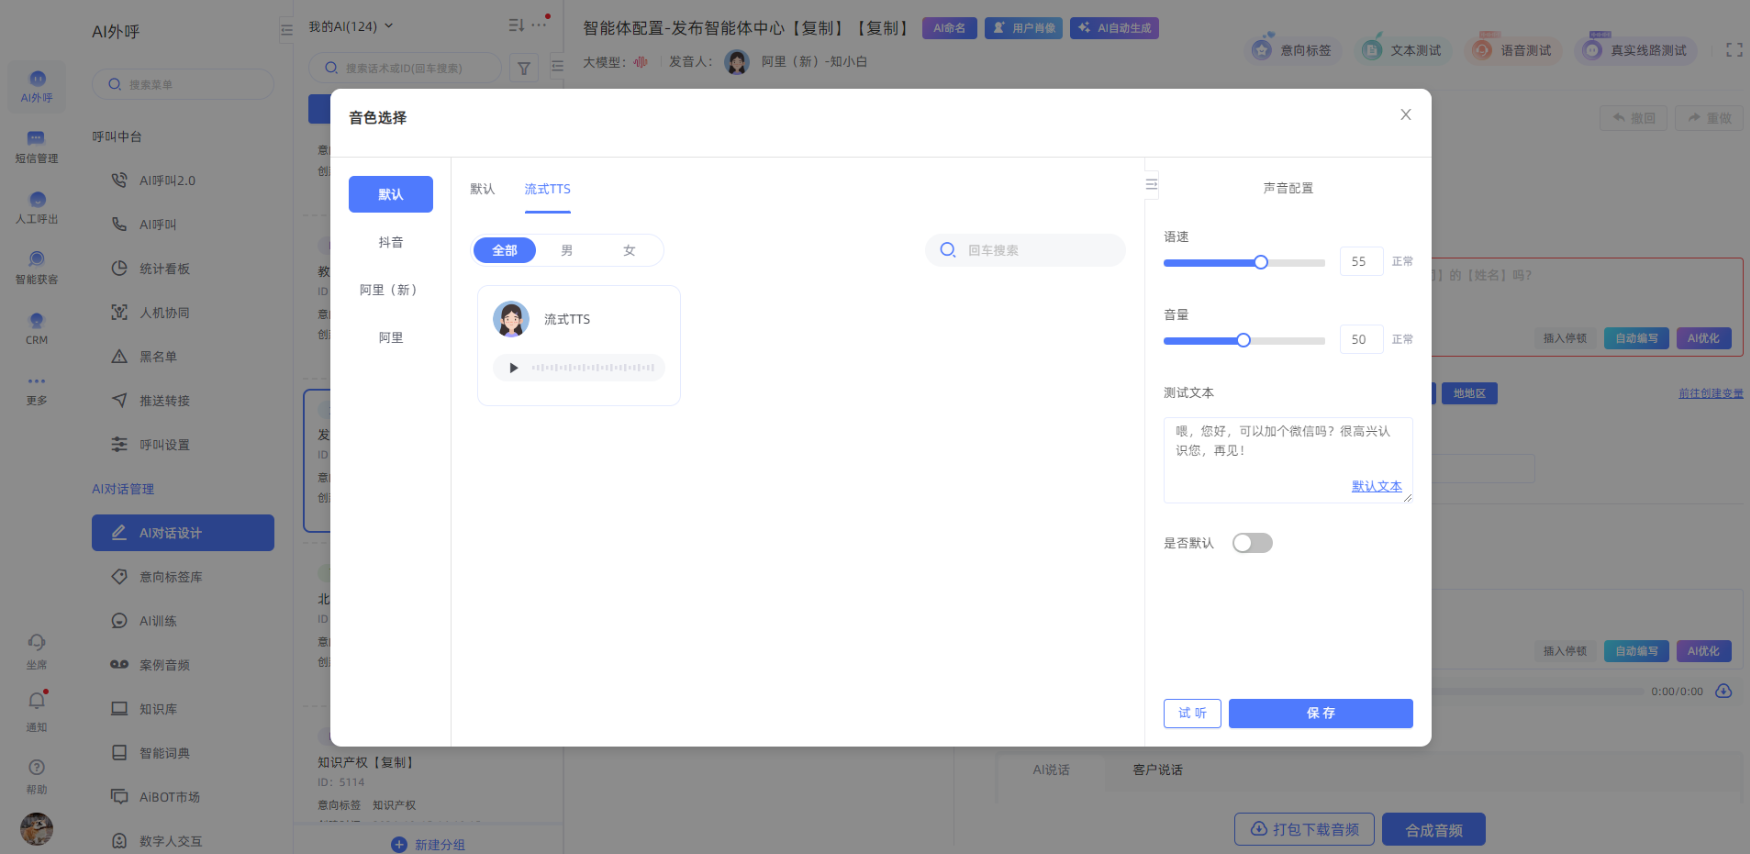Switch to the 默认 tab
Image resolution: width=1750 pixels, height=854 pixels.
(x=482, y=189)
